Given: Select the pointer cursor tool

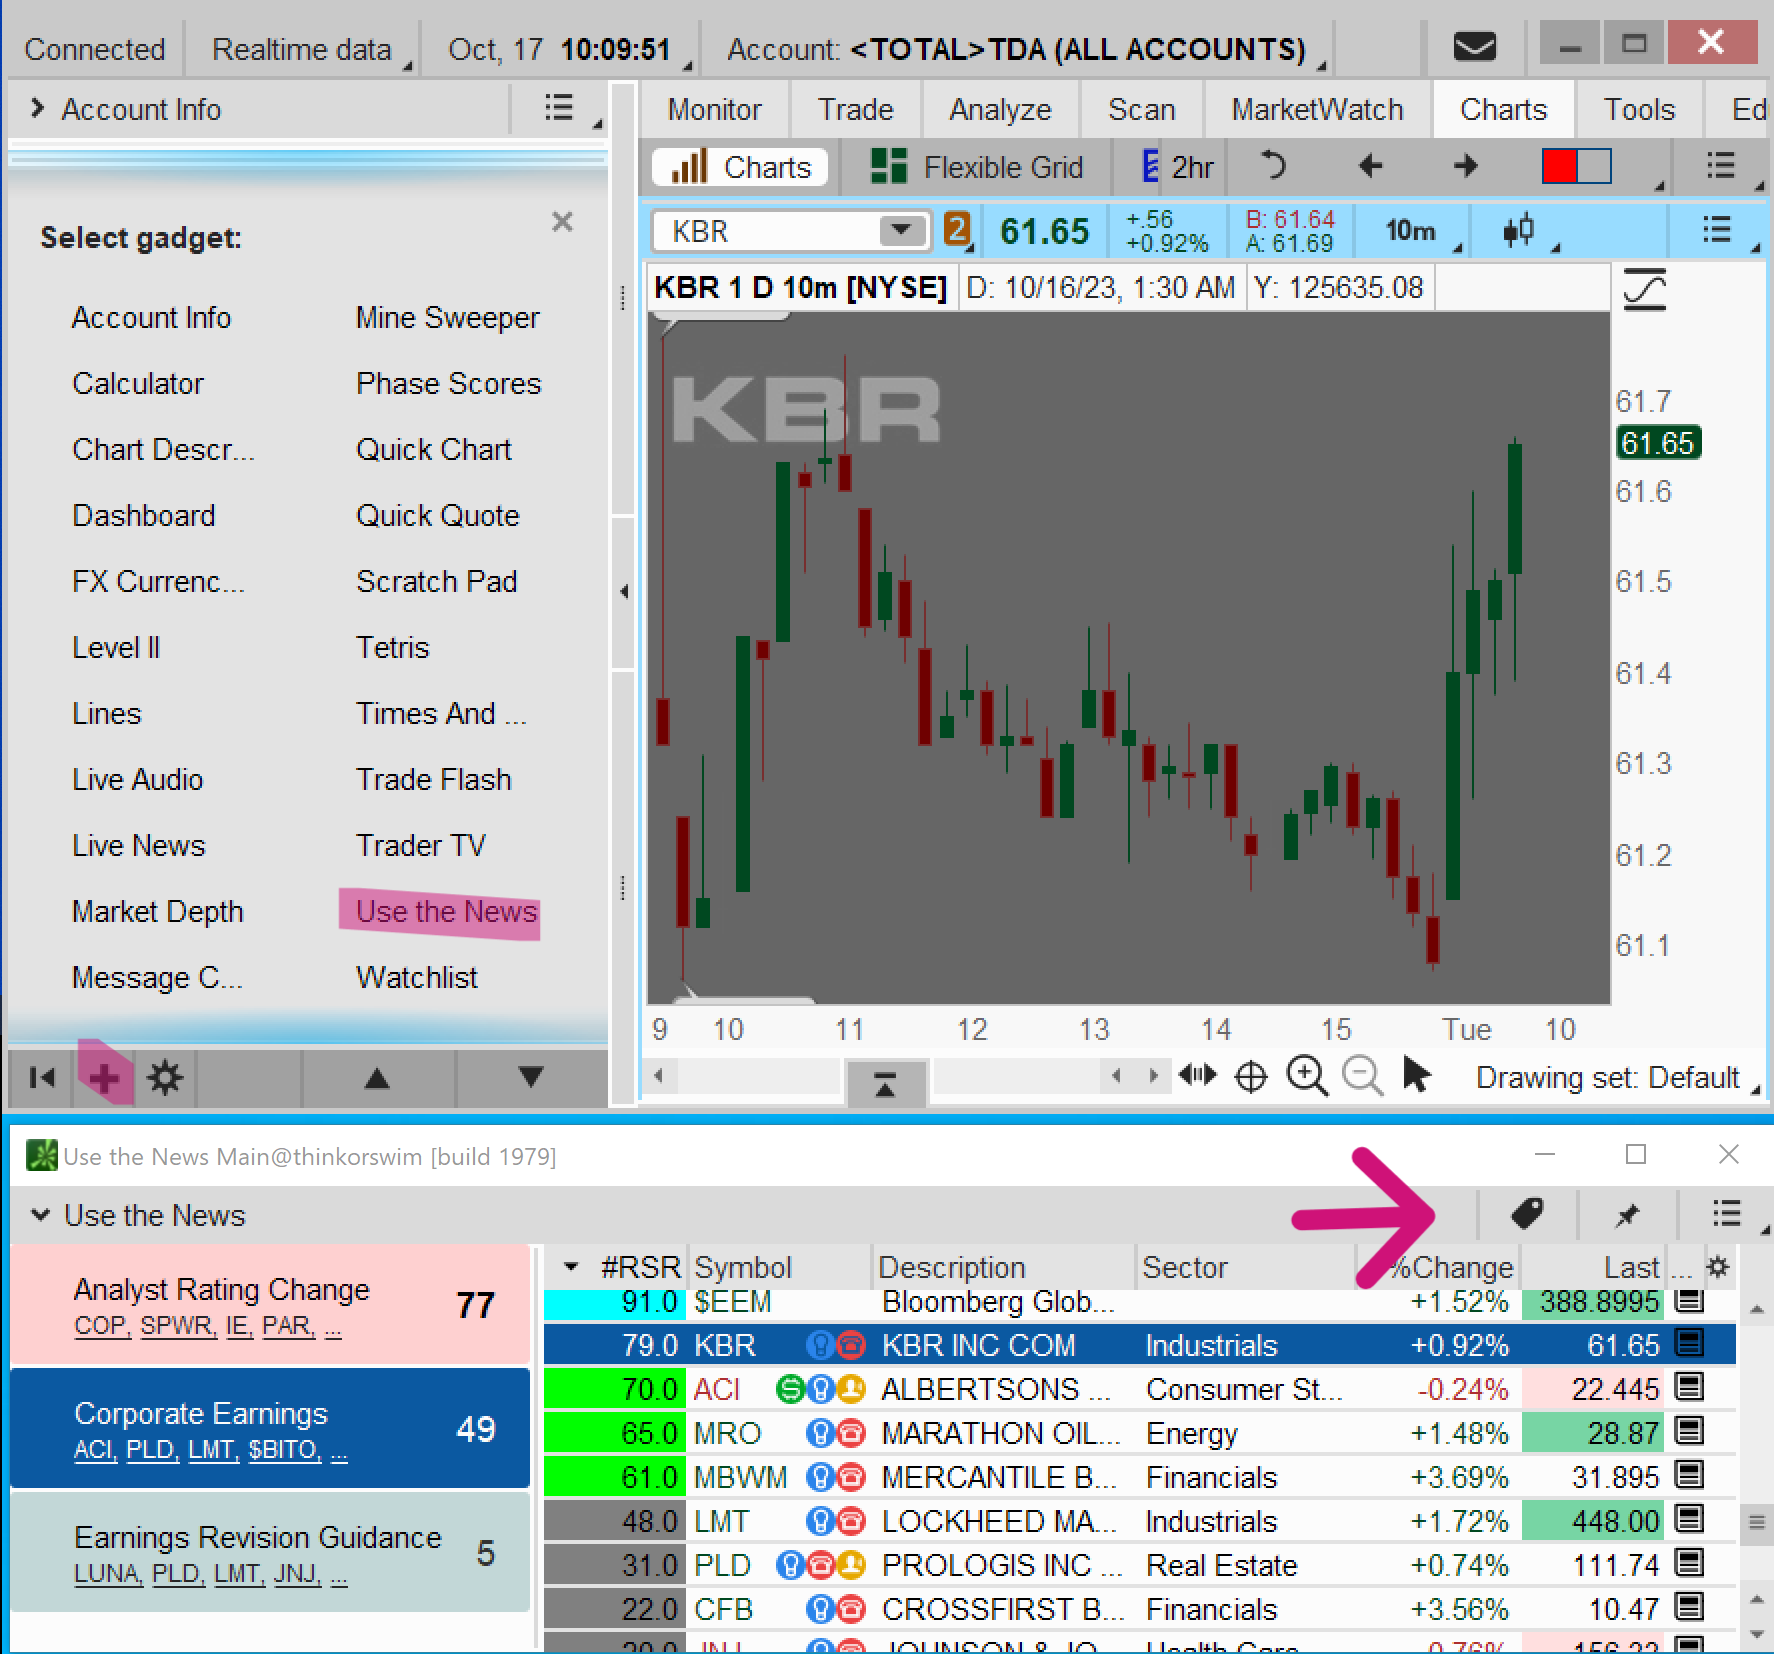Looking at the screenshot, I should 1416,1076.
